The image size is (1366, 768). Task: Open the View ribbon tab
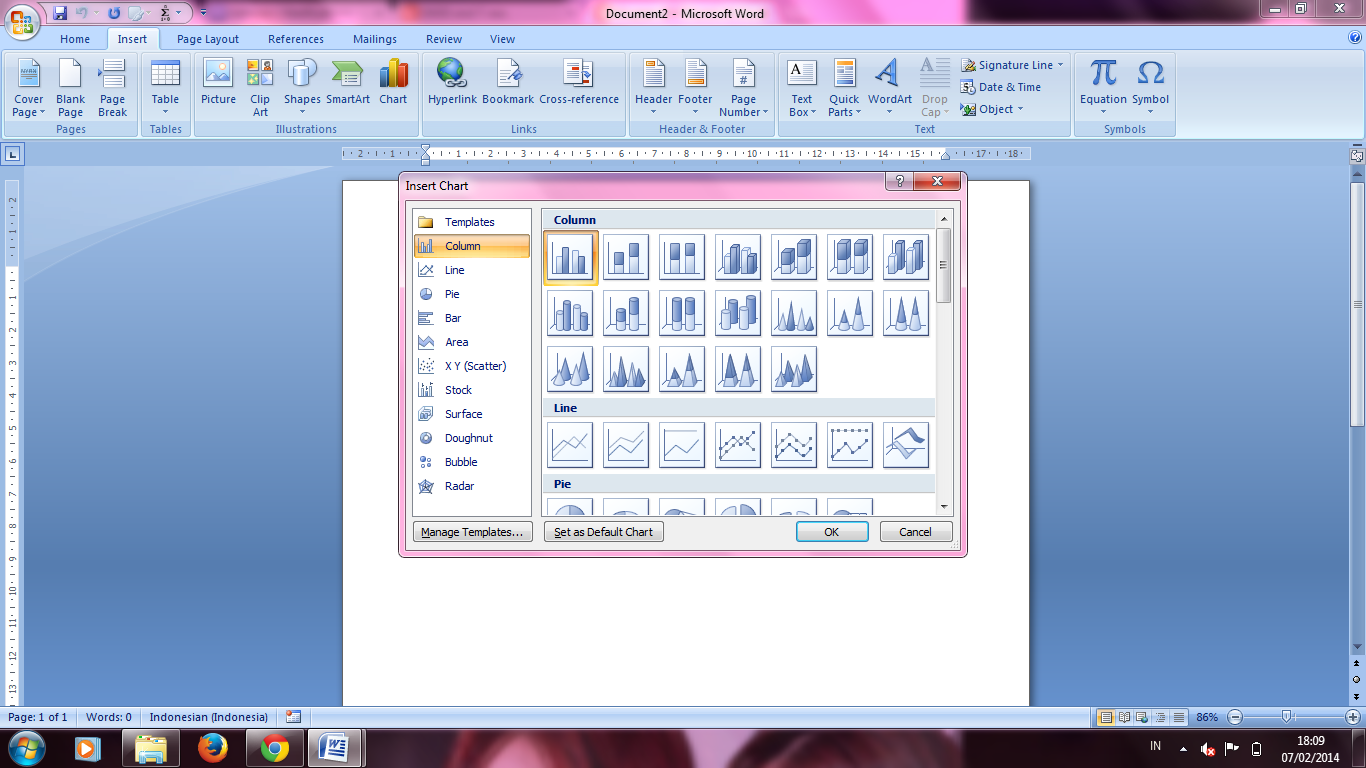[x=503, y=39]
